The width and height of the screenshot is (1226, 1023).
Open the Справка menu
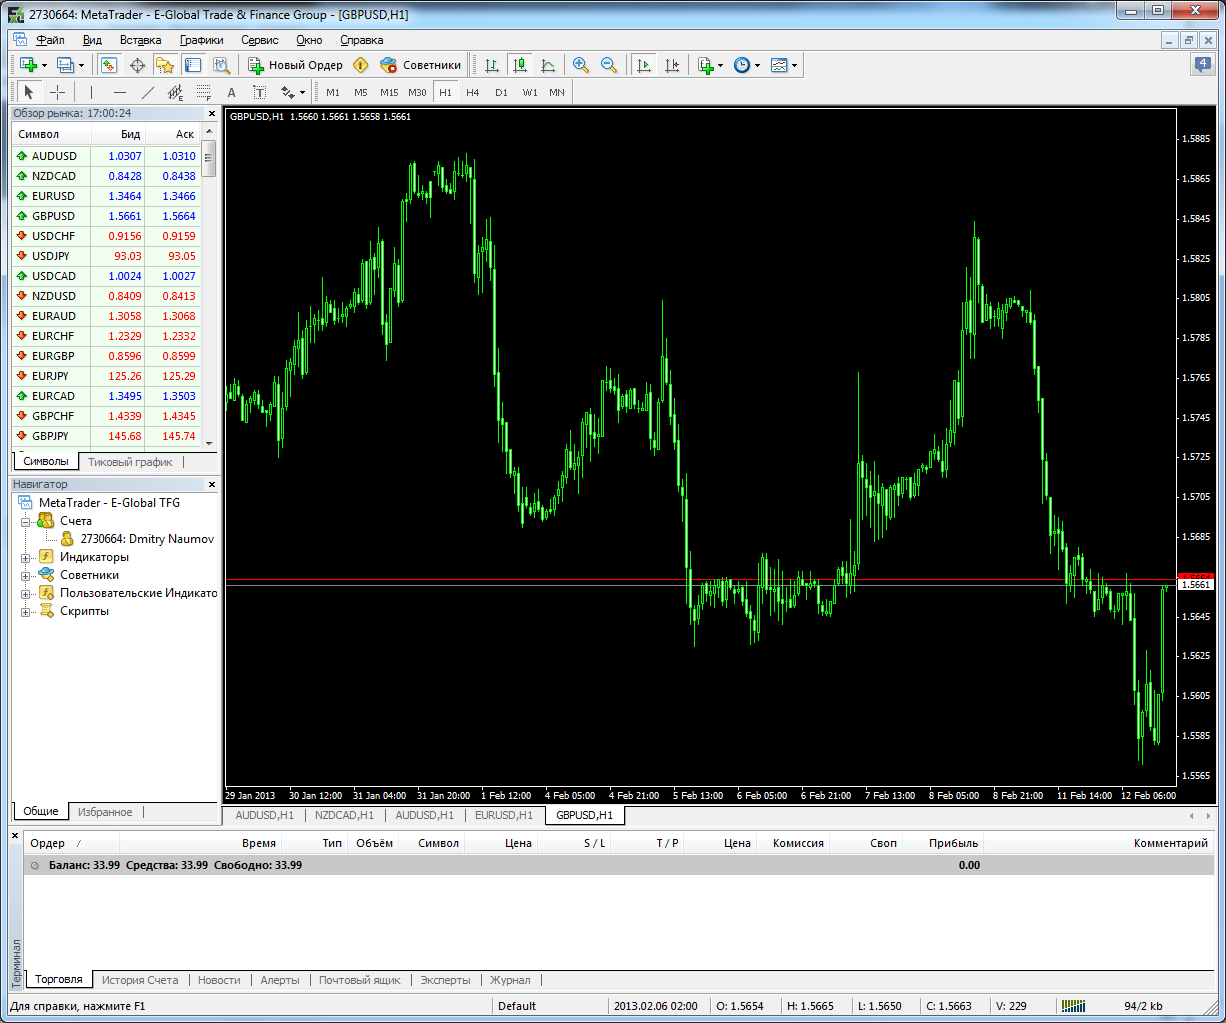point(362,40)
